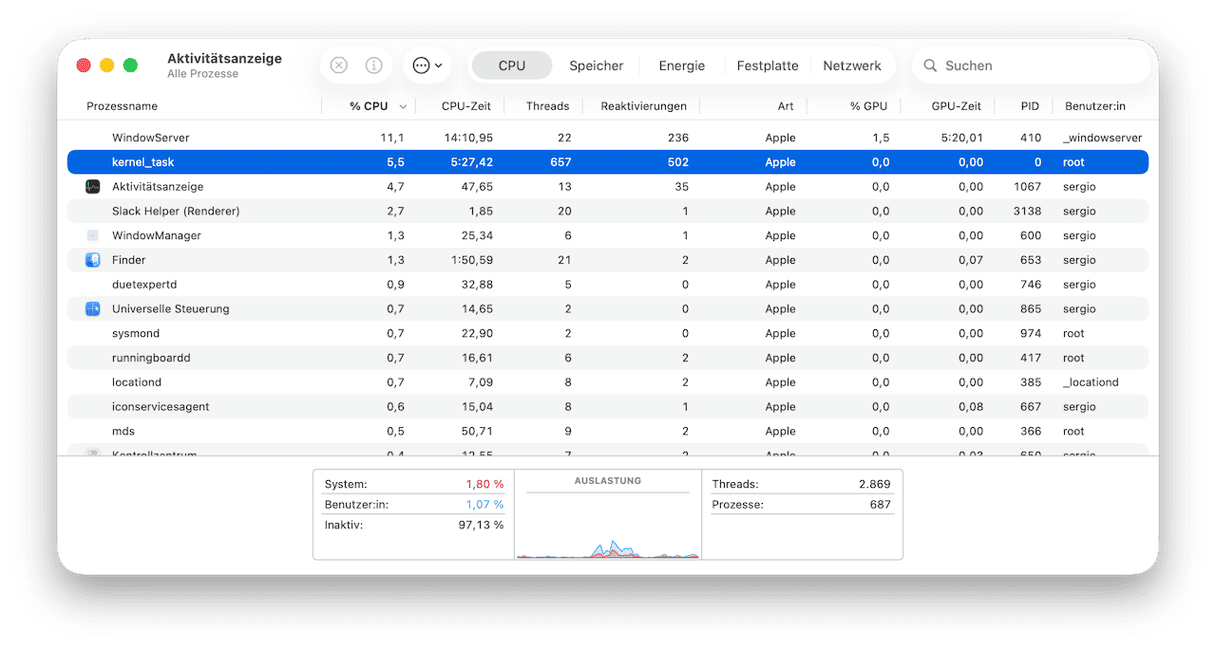Screen dimensions: 1216x650
Task: Open process info with the (i) icon
Action: point(374,65)
